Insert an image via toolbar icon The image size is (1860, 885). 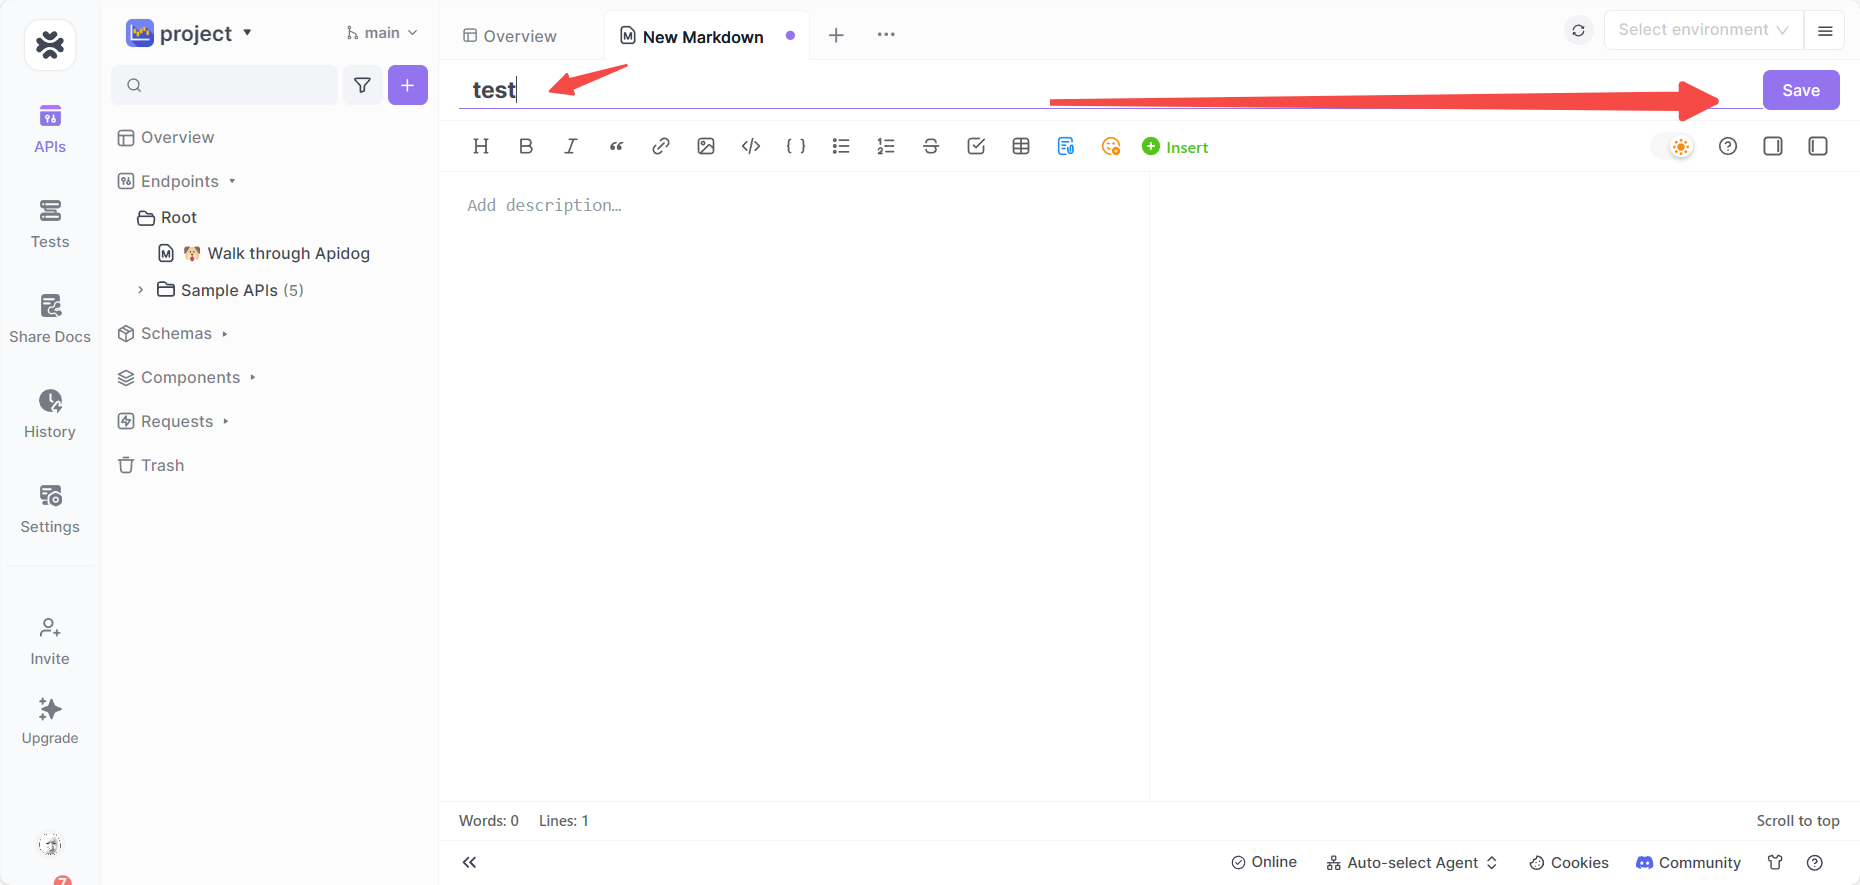[706, 146]
